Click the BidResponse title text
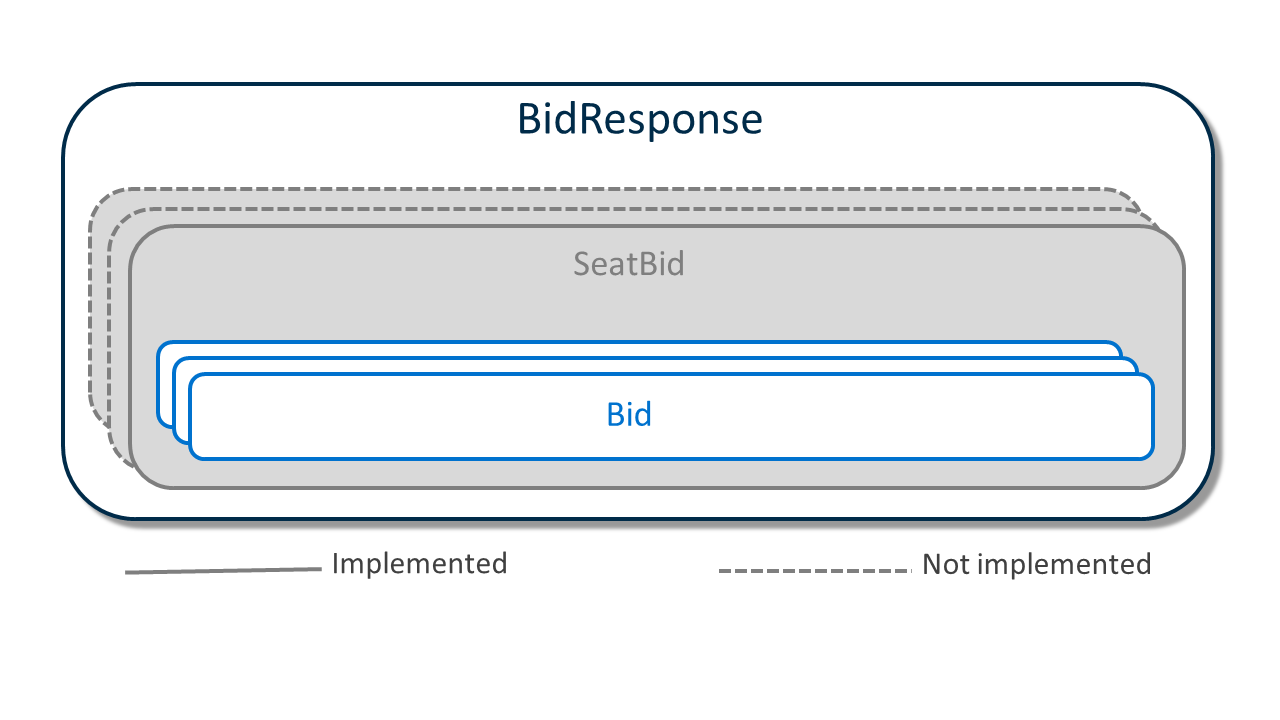The width and height of the screenshot is (1280, 720). [x=640, y=119]
